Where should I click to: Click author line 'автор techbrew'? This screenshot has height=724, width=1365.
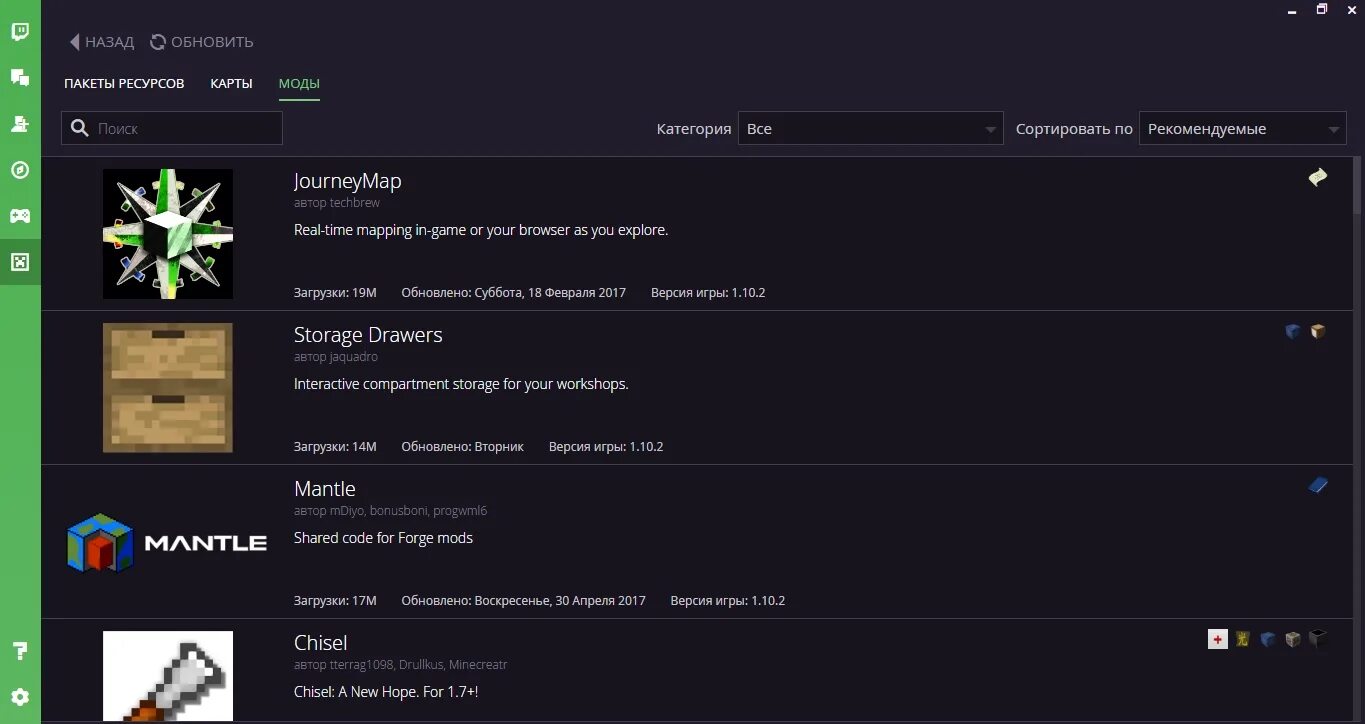(x=337, y=203)
